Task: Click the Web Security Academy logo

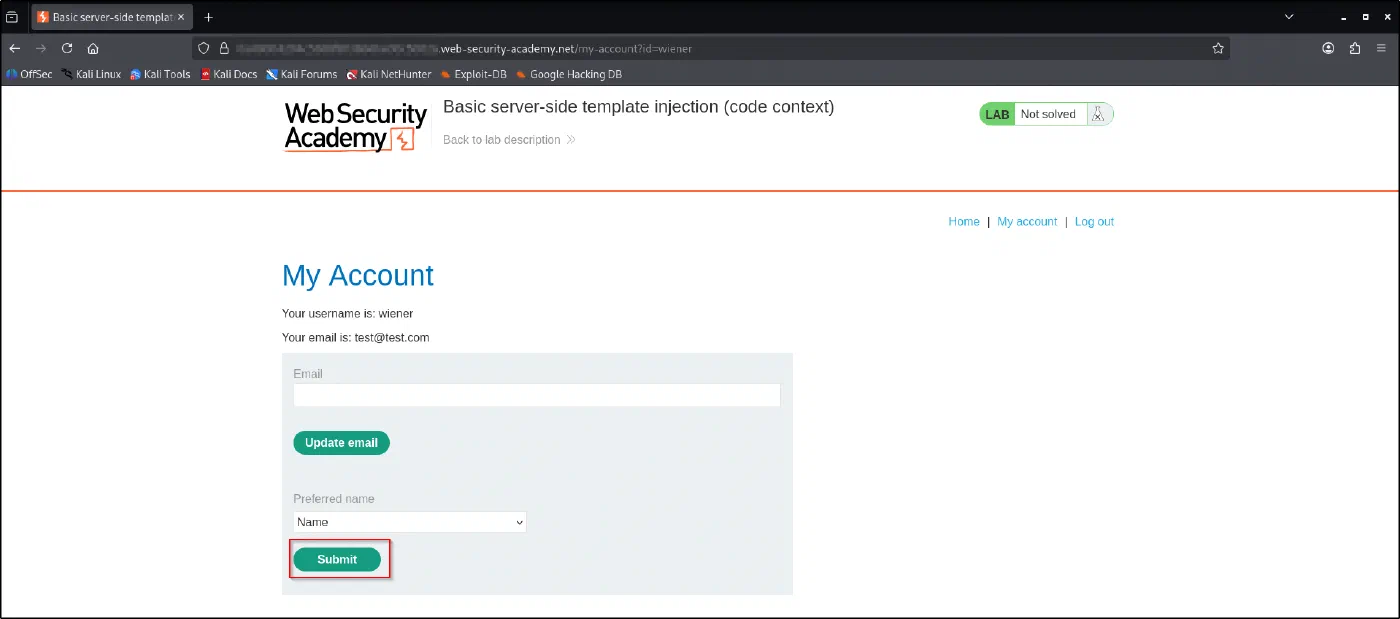Action: coord(356,127)
